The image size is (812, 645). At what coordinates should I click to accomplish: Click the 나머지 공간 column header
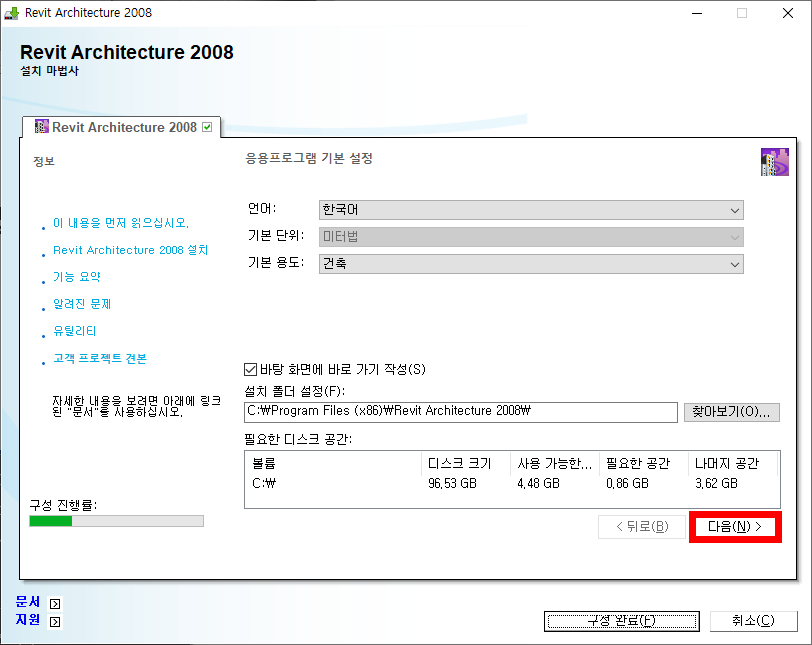733,463
